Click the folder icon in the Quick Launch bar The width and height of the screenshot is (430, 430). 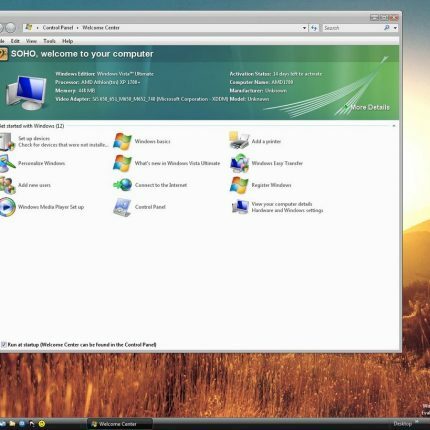tap(12, 424)
